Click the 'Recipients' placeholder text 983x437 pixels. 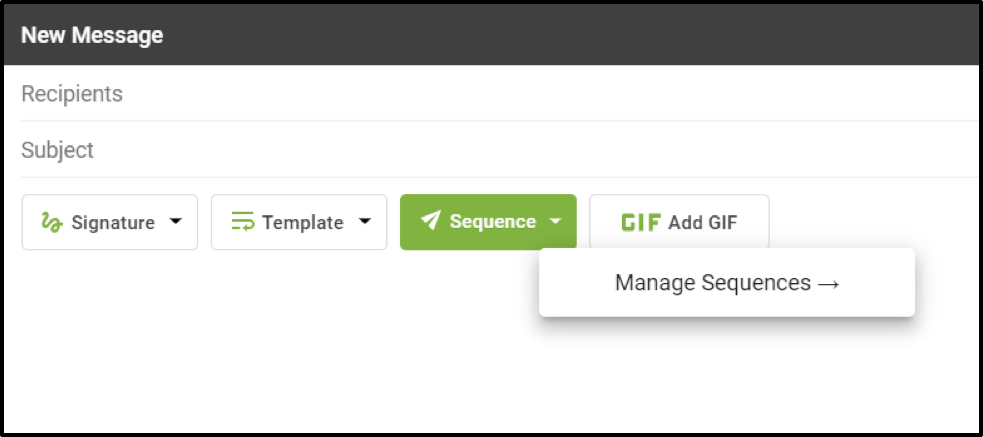click(x=72, y=94)
